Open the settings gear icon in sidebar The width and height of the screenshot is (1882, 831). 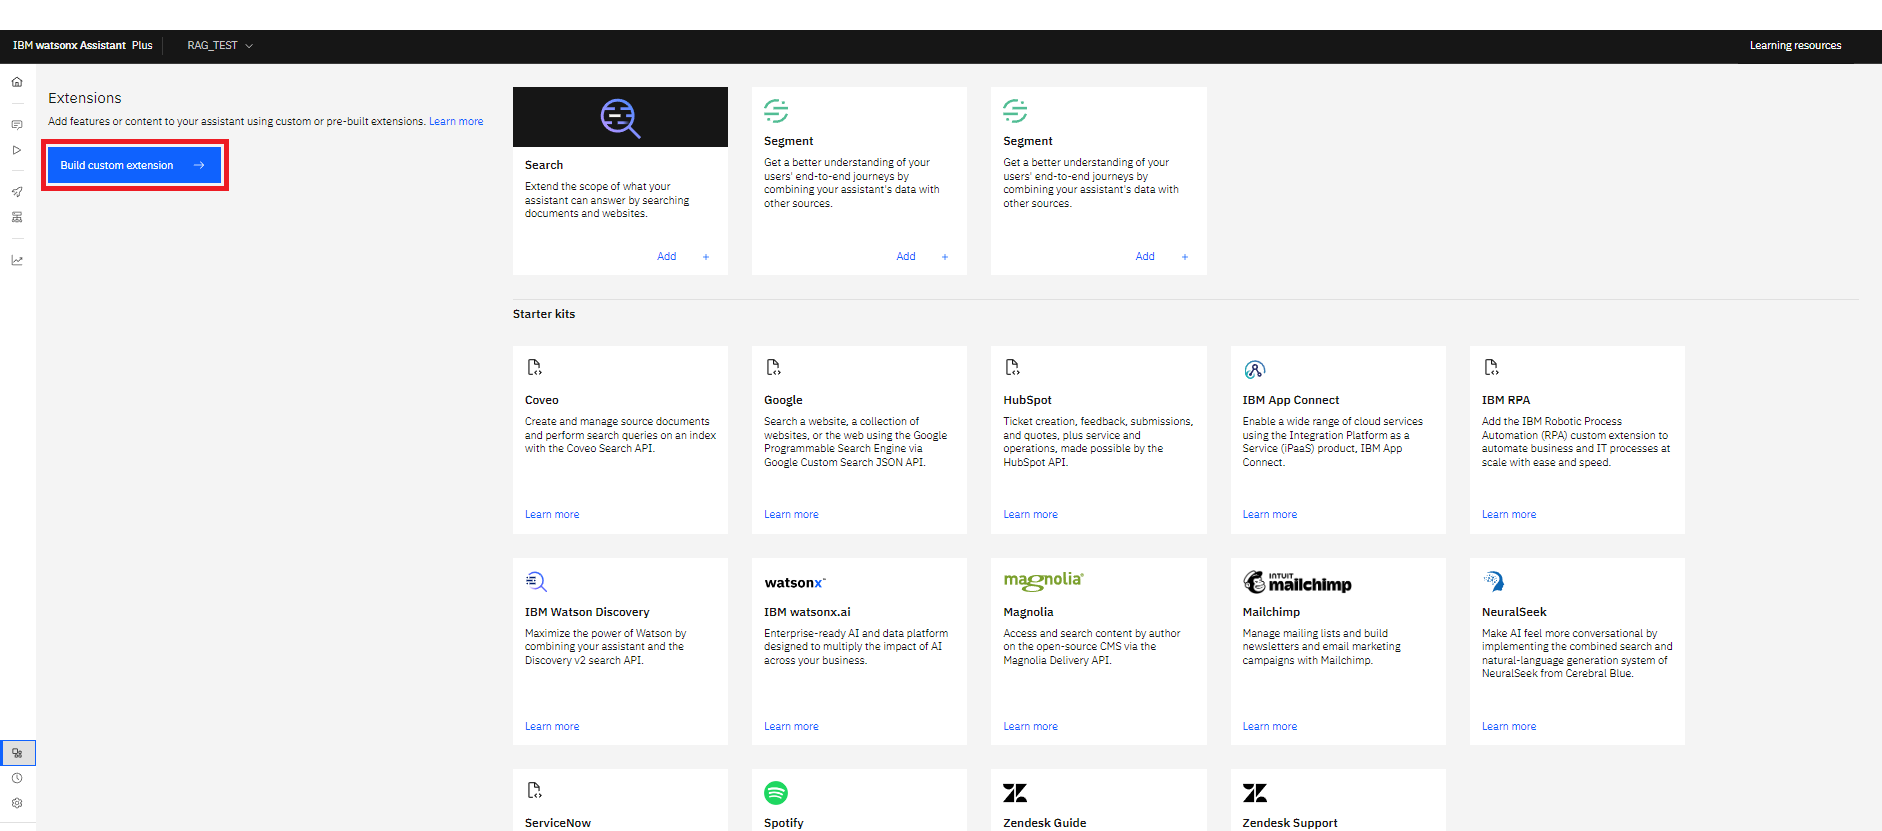(x=17, y=803)
